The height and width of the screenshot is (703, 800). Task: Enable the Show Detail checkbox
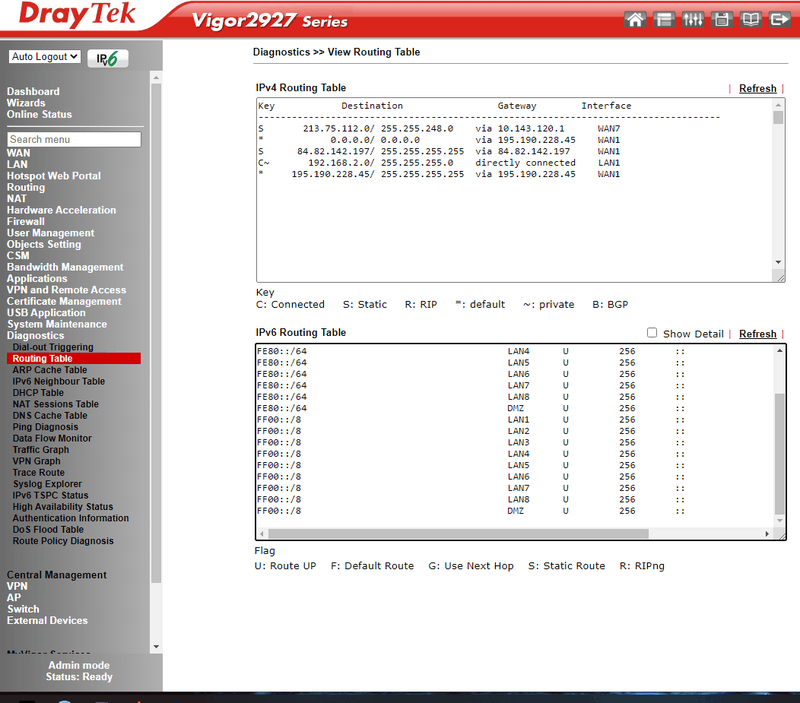pyautogui.click(x=652, y=333)
